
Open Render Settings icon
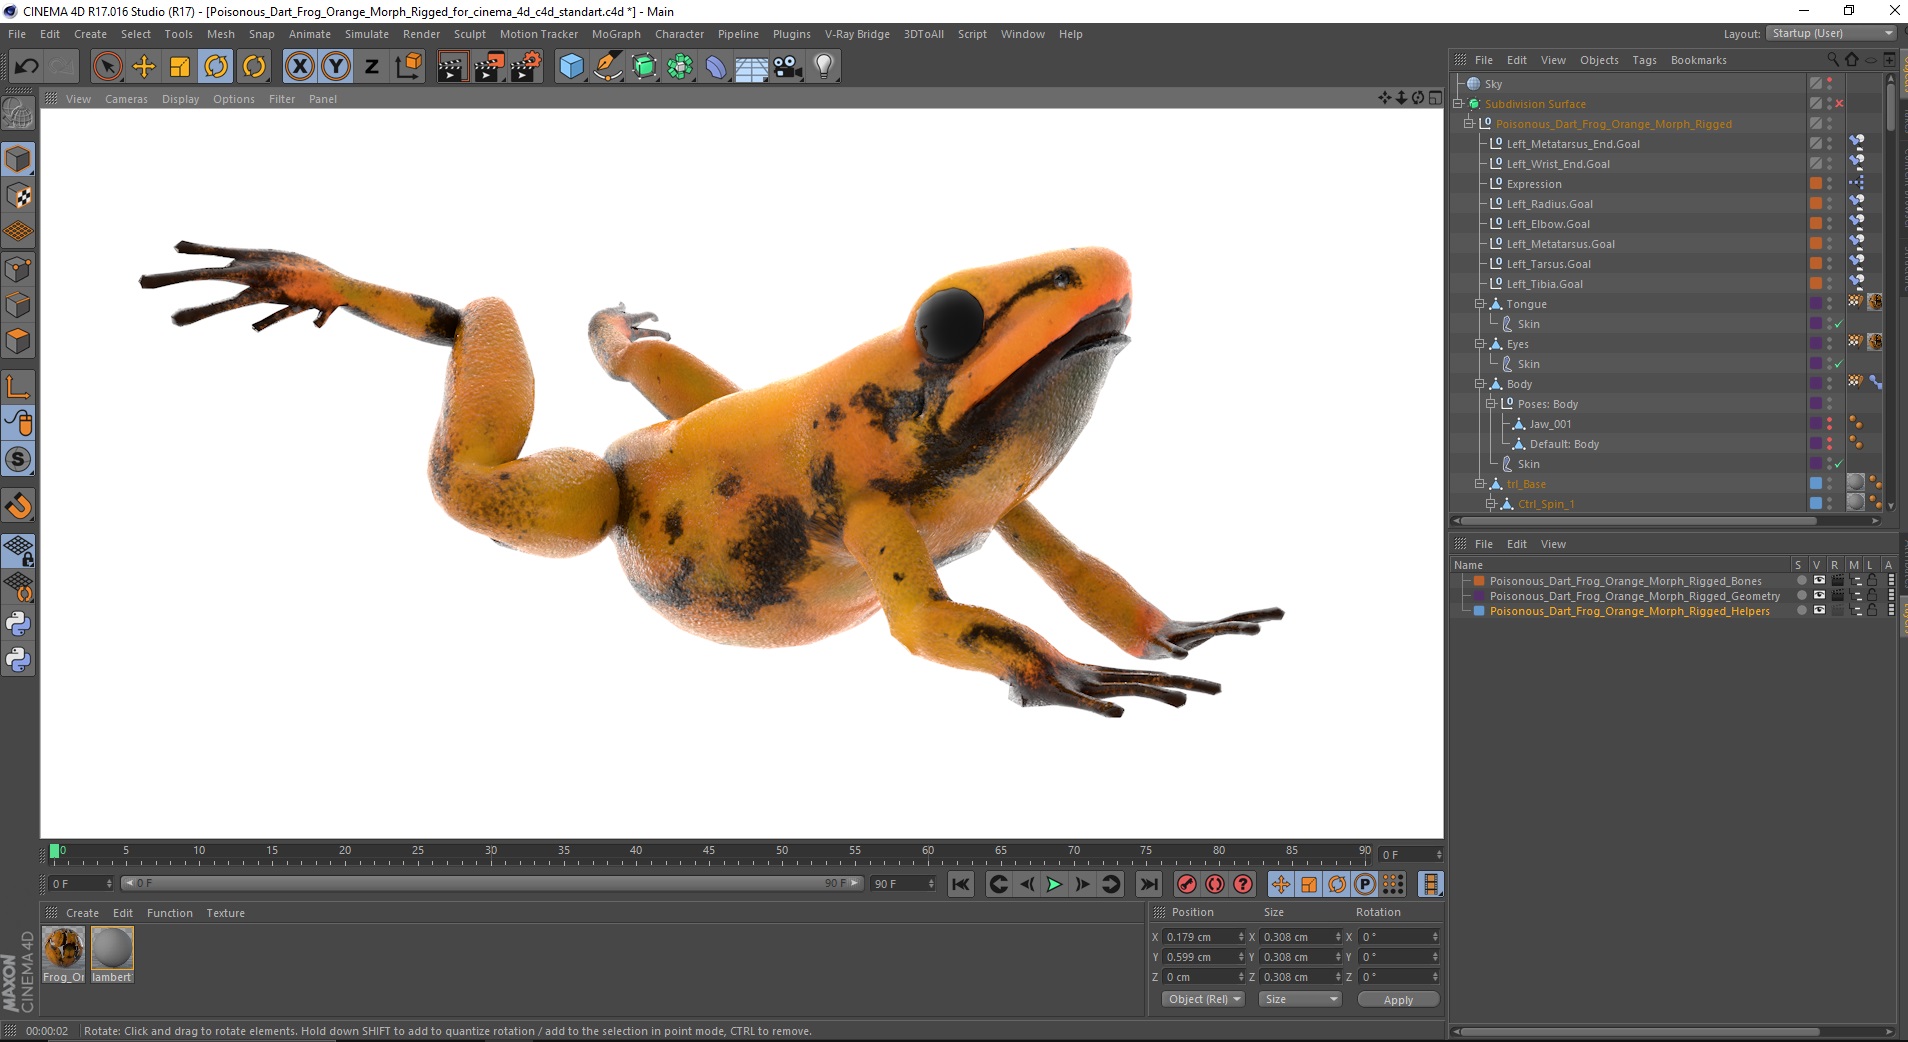point(526,67)
